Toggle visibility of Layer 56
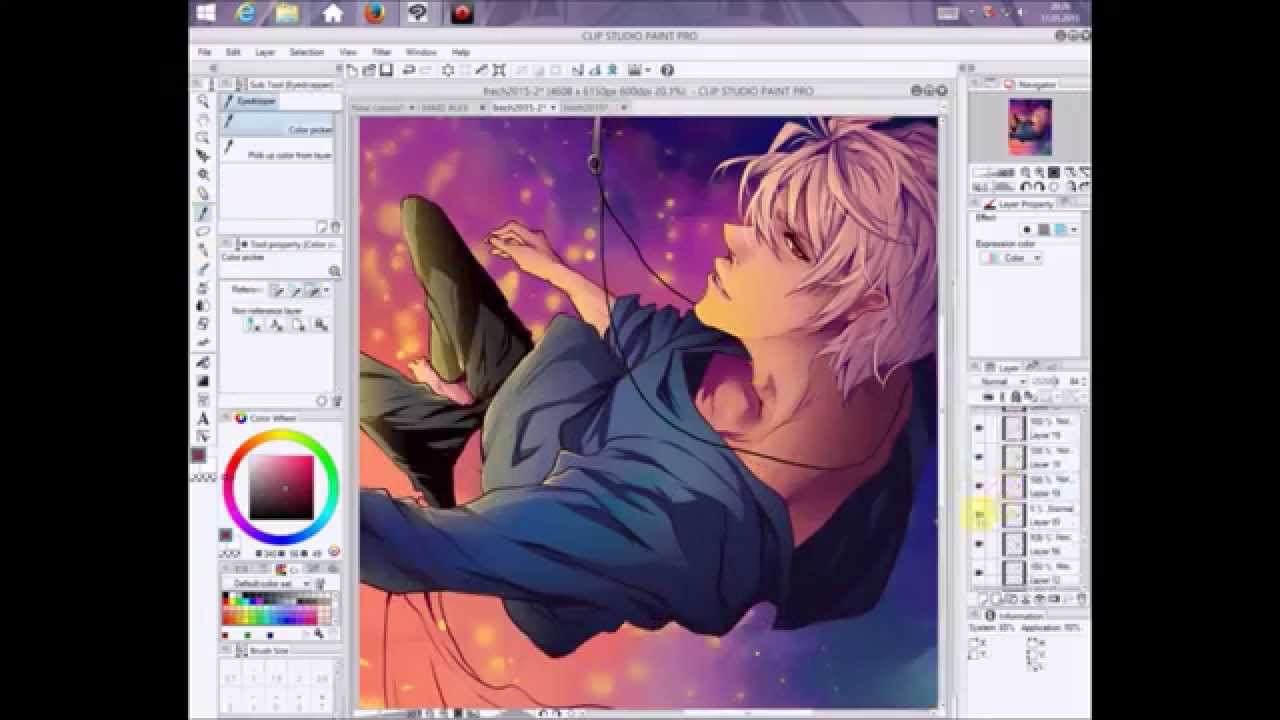Screen dimensions: 1280x720 pyautogui.click(x=979, y=544)
